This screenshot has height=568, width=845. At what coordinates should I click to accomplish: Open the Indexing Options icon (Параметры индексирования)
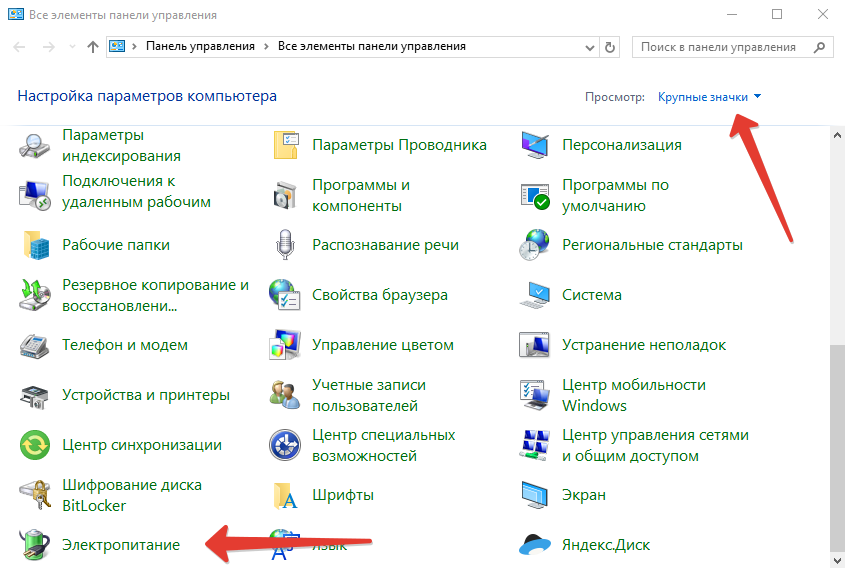[x=34, y=146]
